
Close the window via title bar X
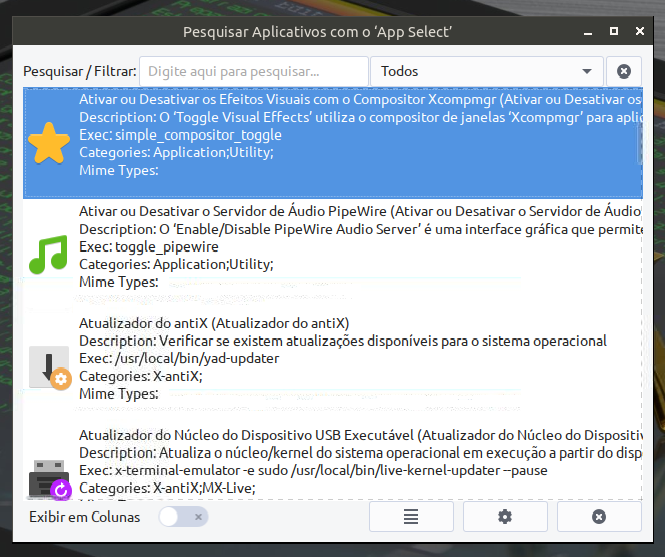pos(640,31)
